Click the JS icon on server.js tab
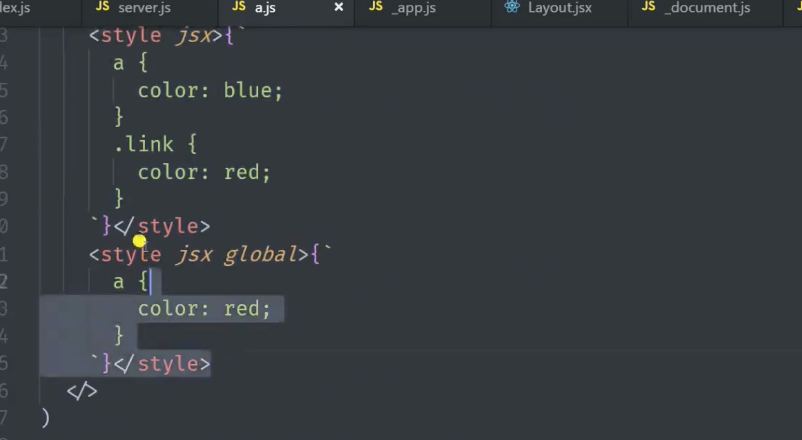This screenshot has height=440, width=802. point(102,7)
